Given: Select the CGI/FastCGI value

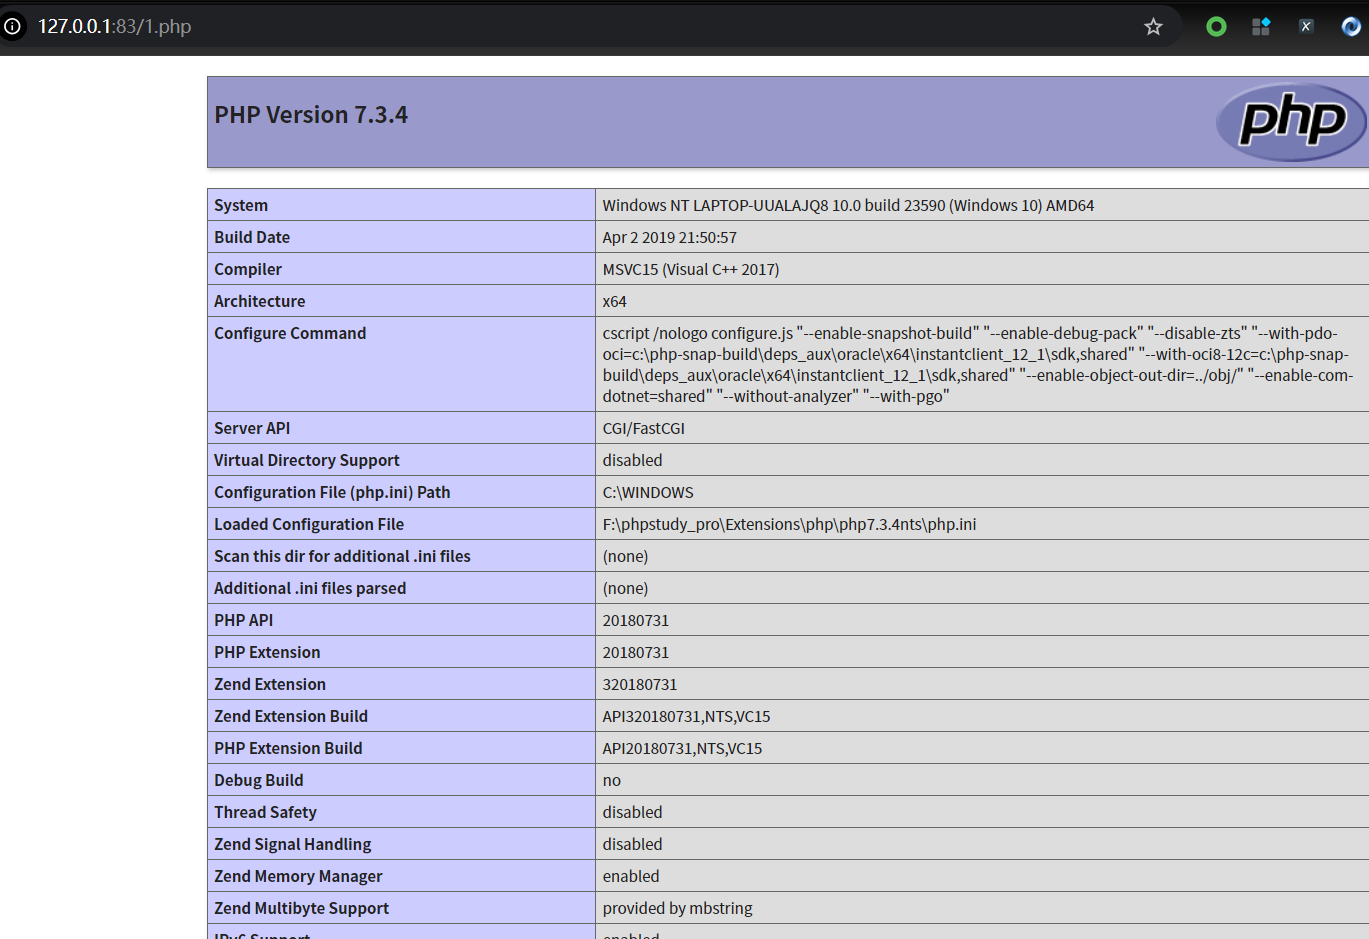Looking at the screenshot, I should pos(643,428).
